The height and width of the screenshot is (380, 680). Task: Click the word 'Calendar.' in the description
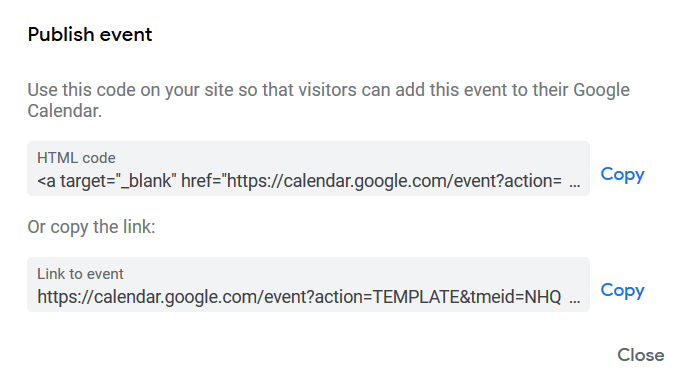(x=65, y=111)
